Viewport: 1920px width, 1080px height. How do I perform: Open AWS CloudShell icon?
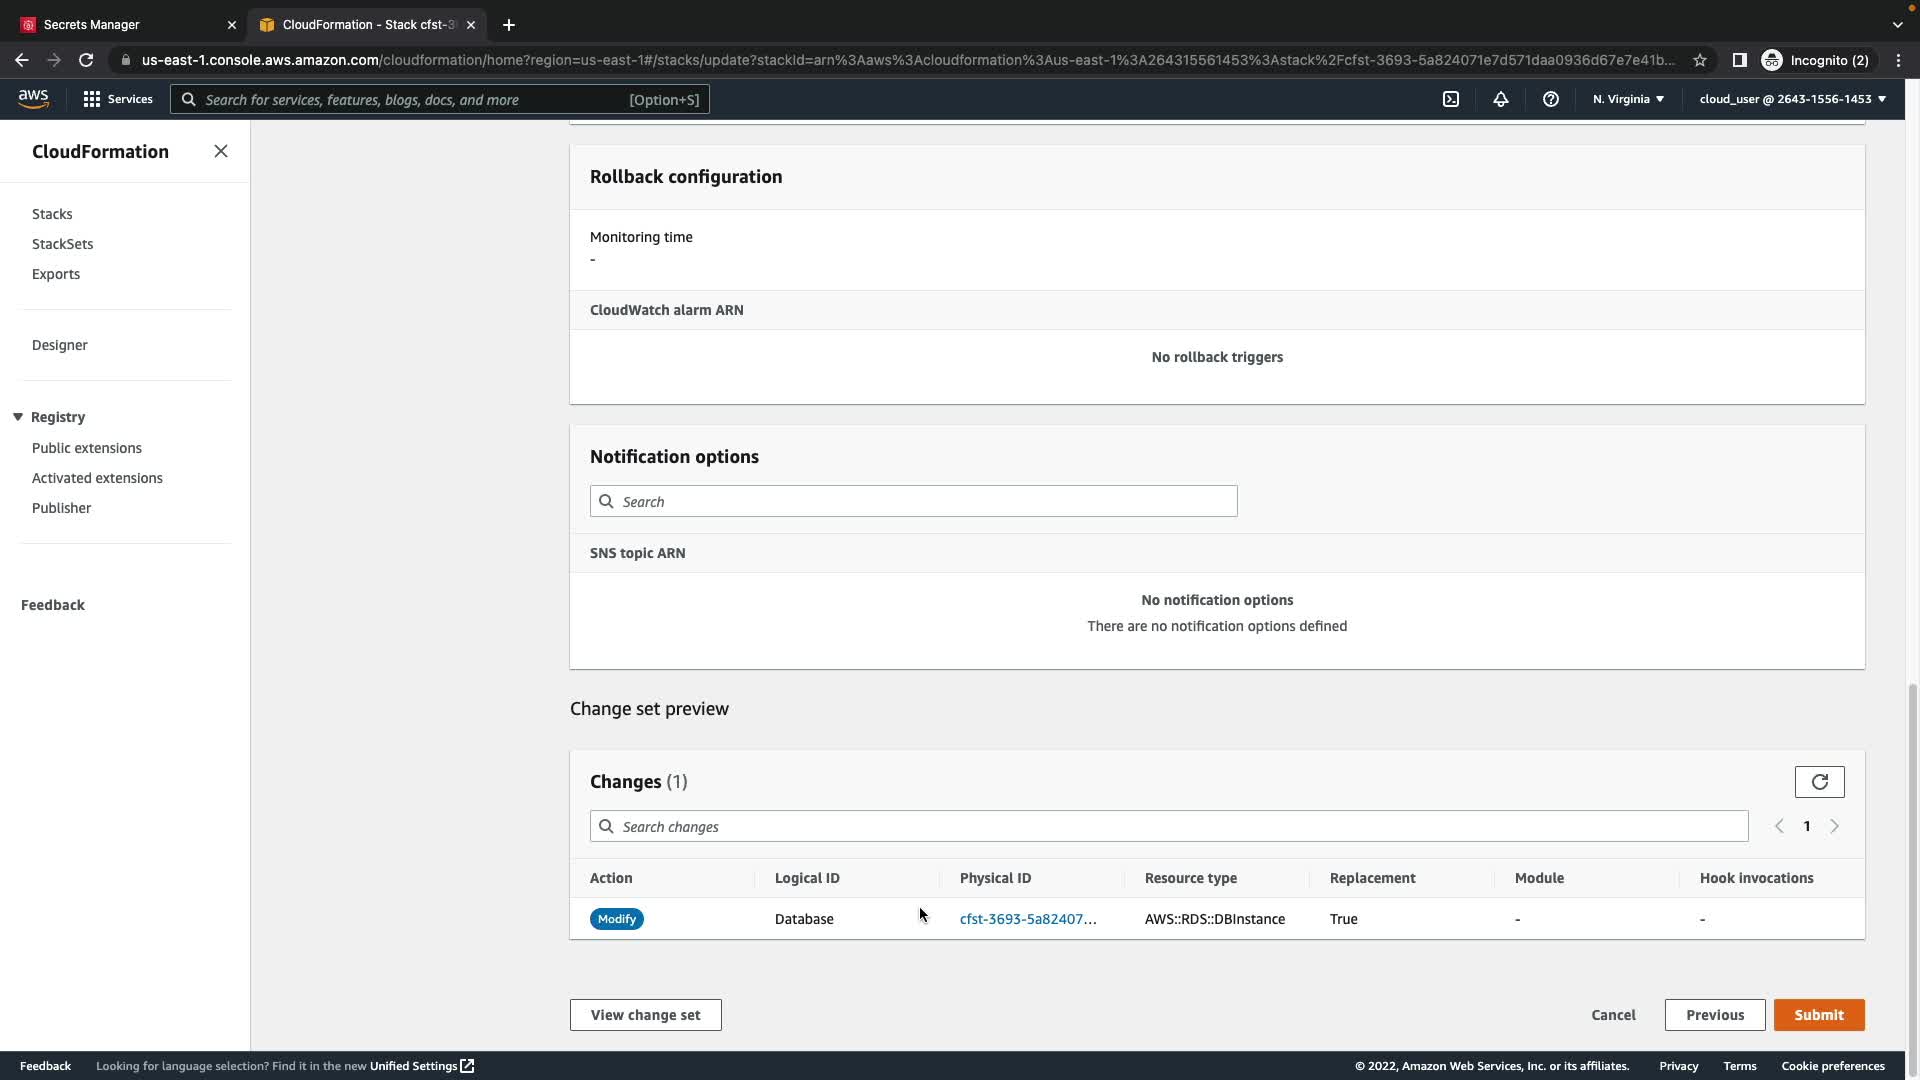click(x=1451, y=99)
